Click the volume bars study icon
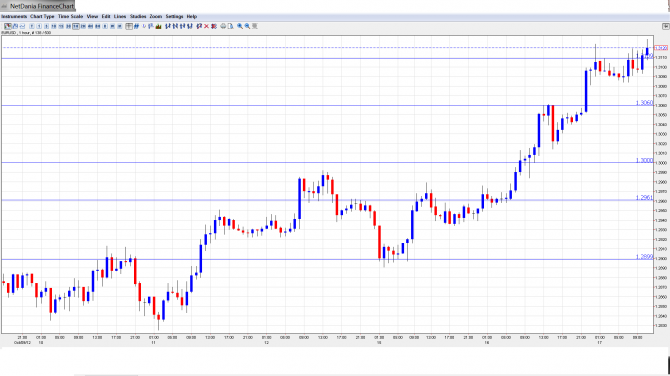670x376 pixels. tap(159, 26)
